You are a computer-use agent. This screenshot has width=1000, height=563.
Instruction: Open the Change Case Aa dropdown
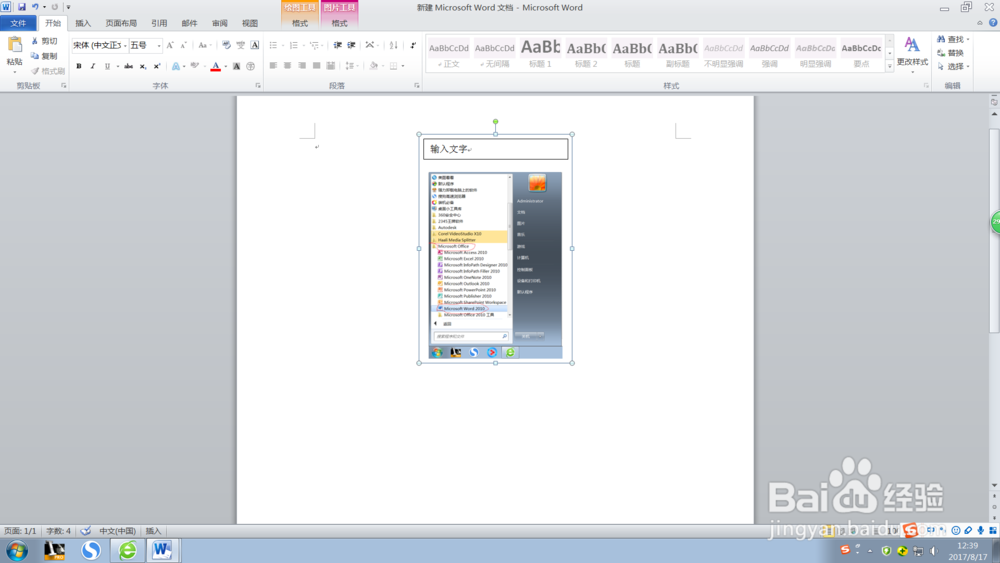coord(203,45)
